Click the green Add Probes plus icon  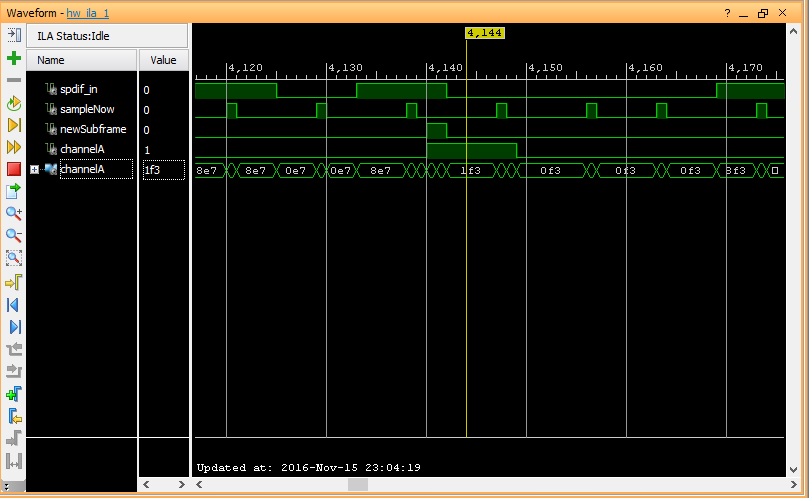pos(14,58)
